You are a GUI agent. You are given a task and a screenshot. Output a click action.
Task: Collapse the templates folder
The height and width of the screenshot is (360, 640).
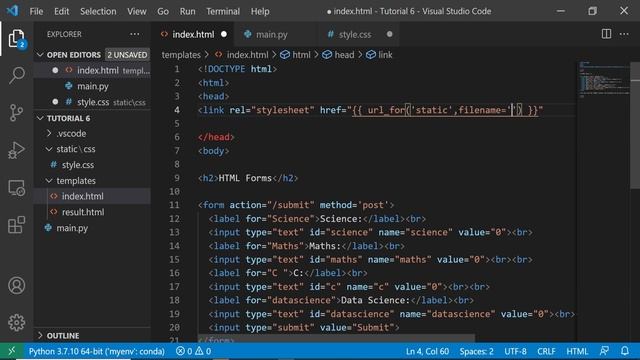tap(76, 181)
